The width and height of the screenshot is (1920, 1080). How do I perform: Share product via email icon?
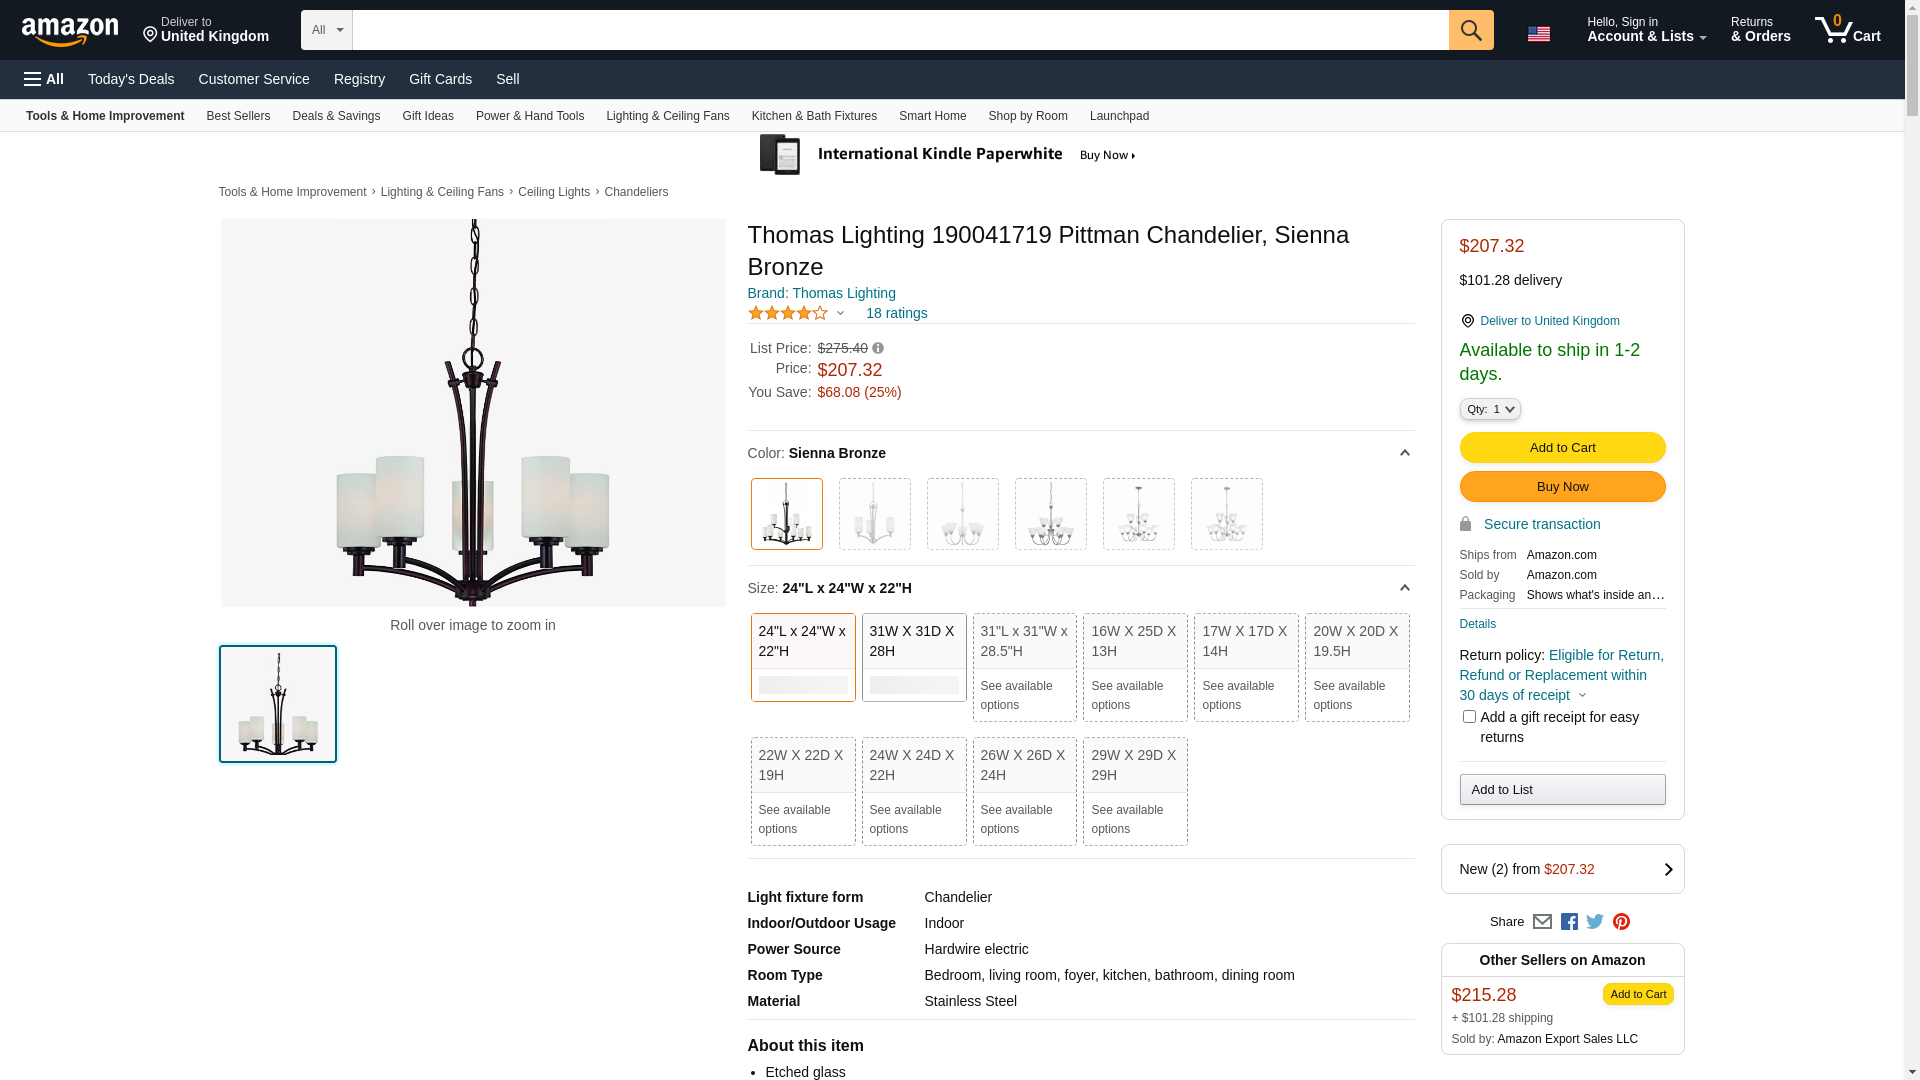point(1542,922)
